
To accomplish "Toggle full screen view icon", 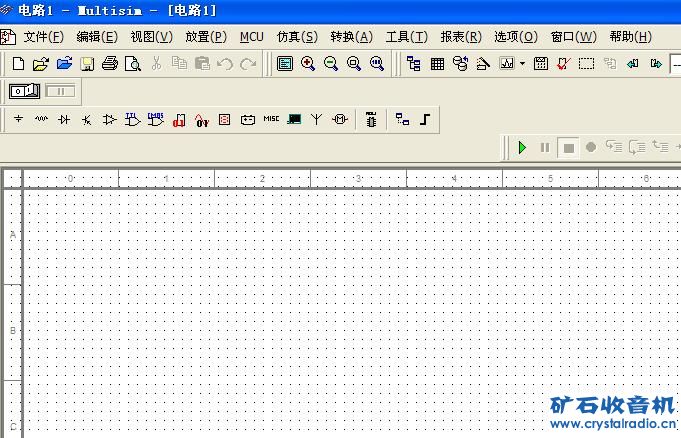I will click(285, 64).
